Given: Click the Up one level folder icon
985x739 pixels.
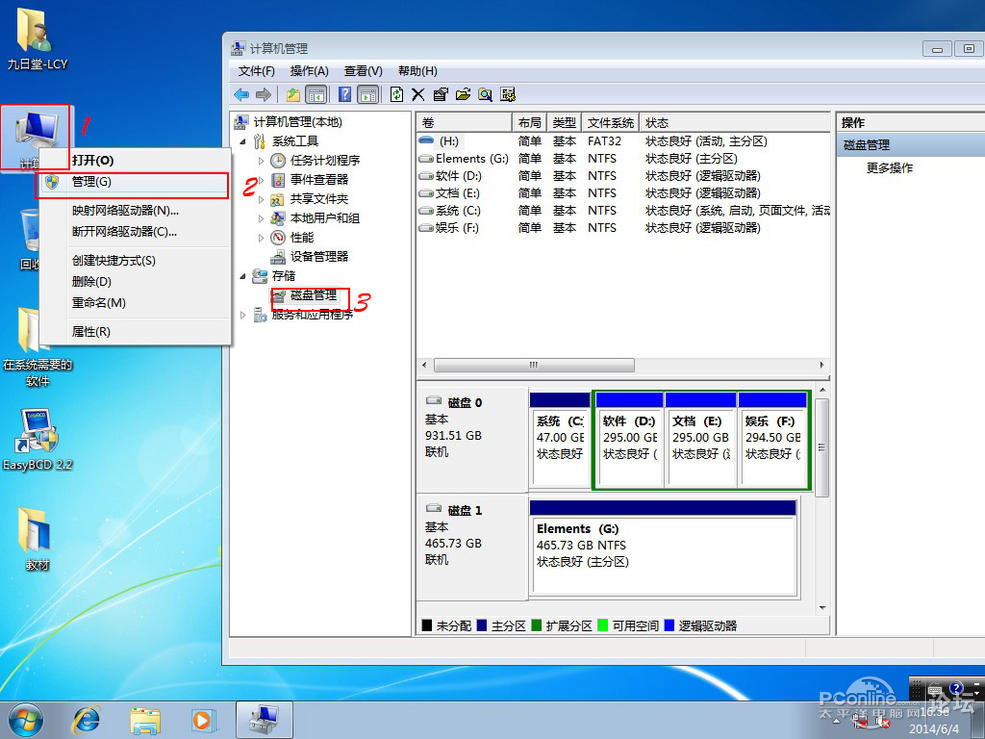Looking at the screenshot, I should pyautogui.click(x=293, y=95).
